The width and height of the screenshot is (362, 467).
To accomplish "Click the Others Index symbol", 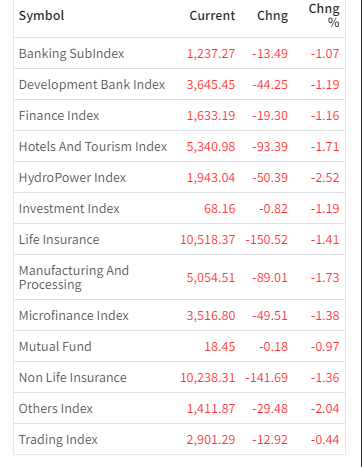I will point(56,409).
